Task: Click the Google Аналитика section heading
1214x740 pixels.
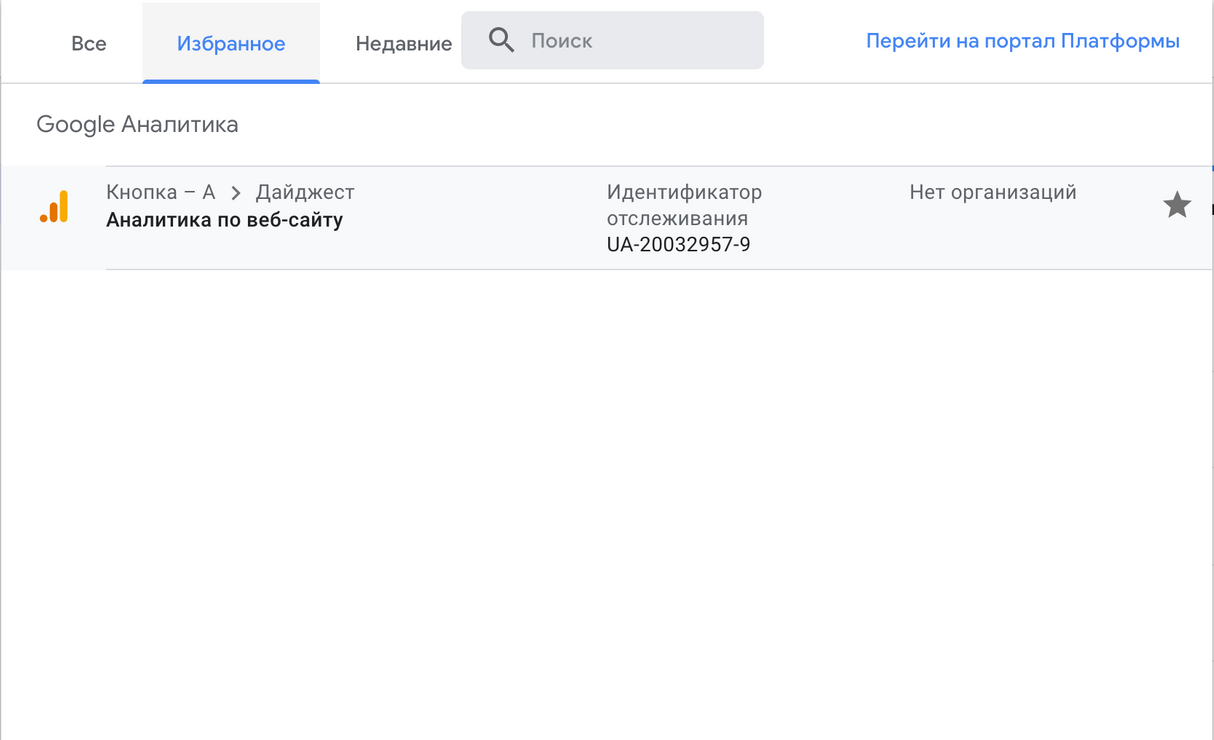Action: pos(137,125)
